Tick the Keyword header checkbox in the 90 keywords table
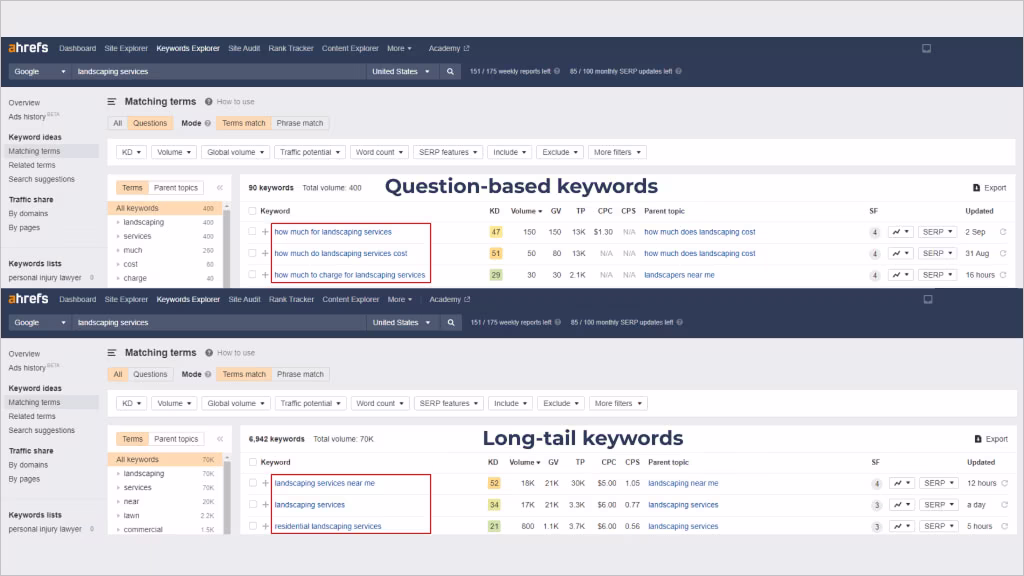Screen dimensions: 1024x576 [252, 211]
